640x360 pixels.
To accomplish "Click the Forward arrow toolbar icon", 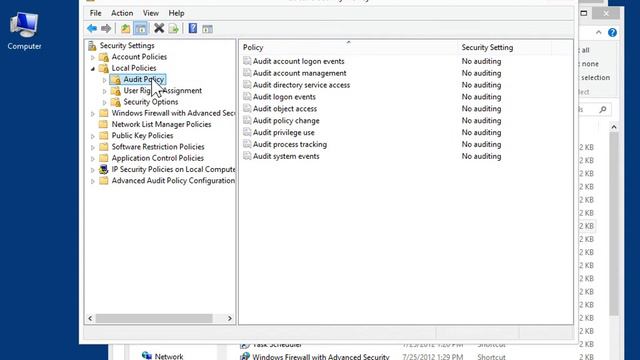I will pyautogui.click(x=106, y=29).
